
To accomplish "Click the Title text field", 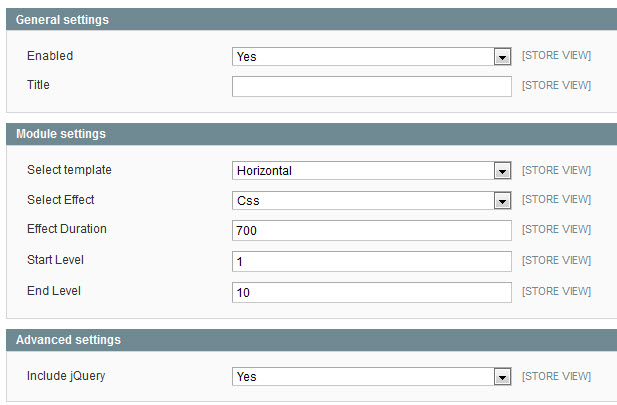I will click(372, 87).
